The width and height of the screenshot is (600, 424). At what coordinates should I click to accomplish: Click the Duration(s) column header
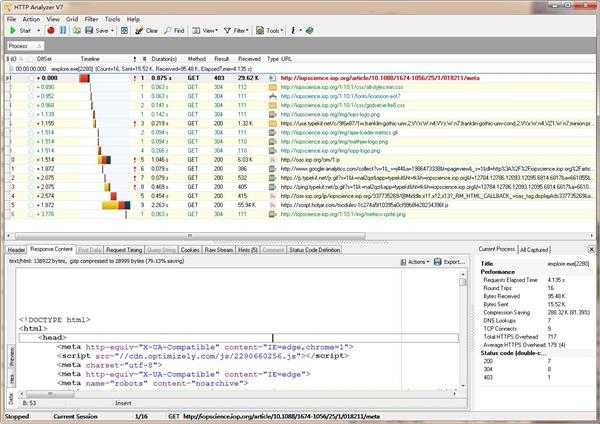(164, 59)
